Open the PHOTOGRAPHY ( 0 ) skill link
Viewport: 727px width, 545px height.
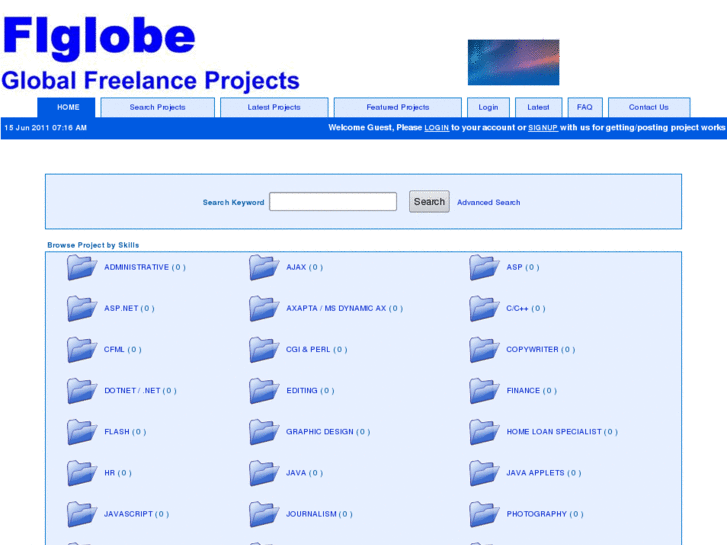(545, 514)
